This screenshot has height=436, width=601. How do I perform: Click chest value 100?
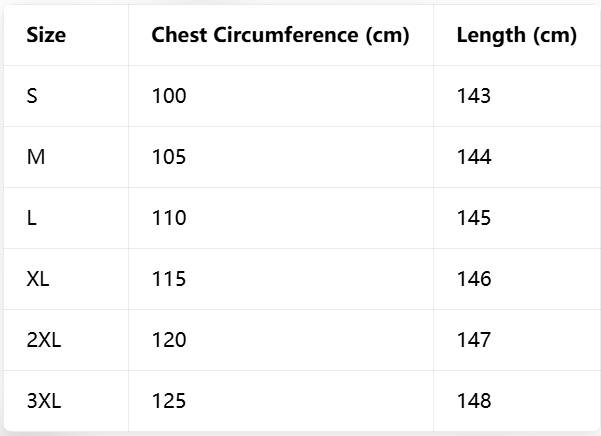[x=169, y=96]
